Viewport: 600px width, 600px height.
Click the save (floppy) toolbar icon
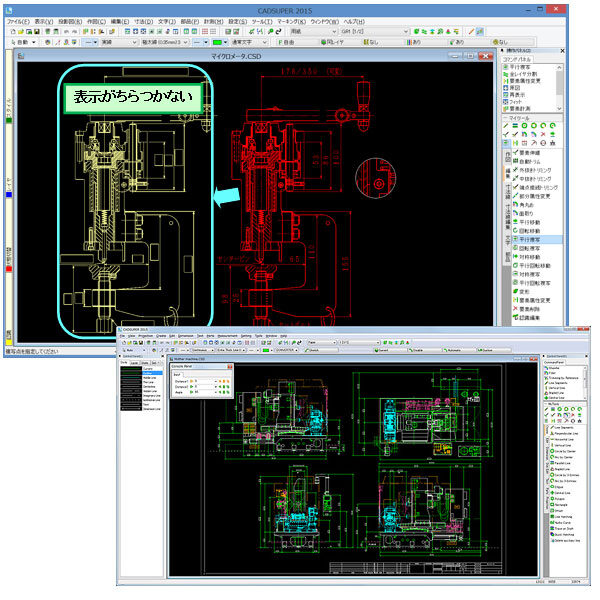(37, 32)
